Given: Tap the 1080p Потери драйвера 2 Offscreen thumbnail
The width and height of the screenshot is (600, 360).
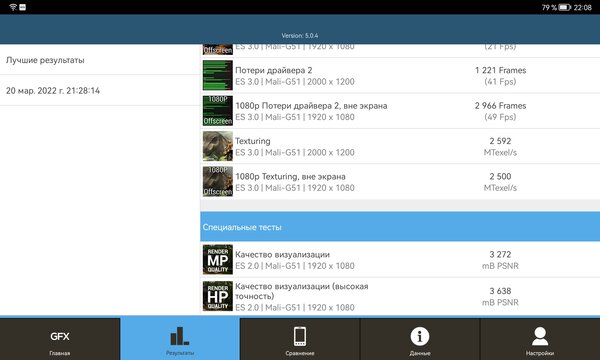Looking at the screenshot, I should tap(218, 111).
